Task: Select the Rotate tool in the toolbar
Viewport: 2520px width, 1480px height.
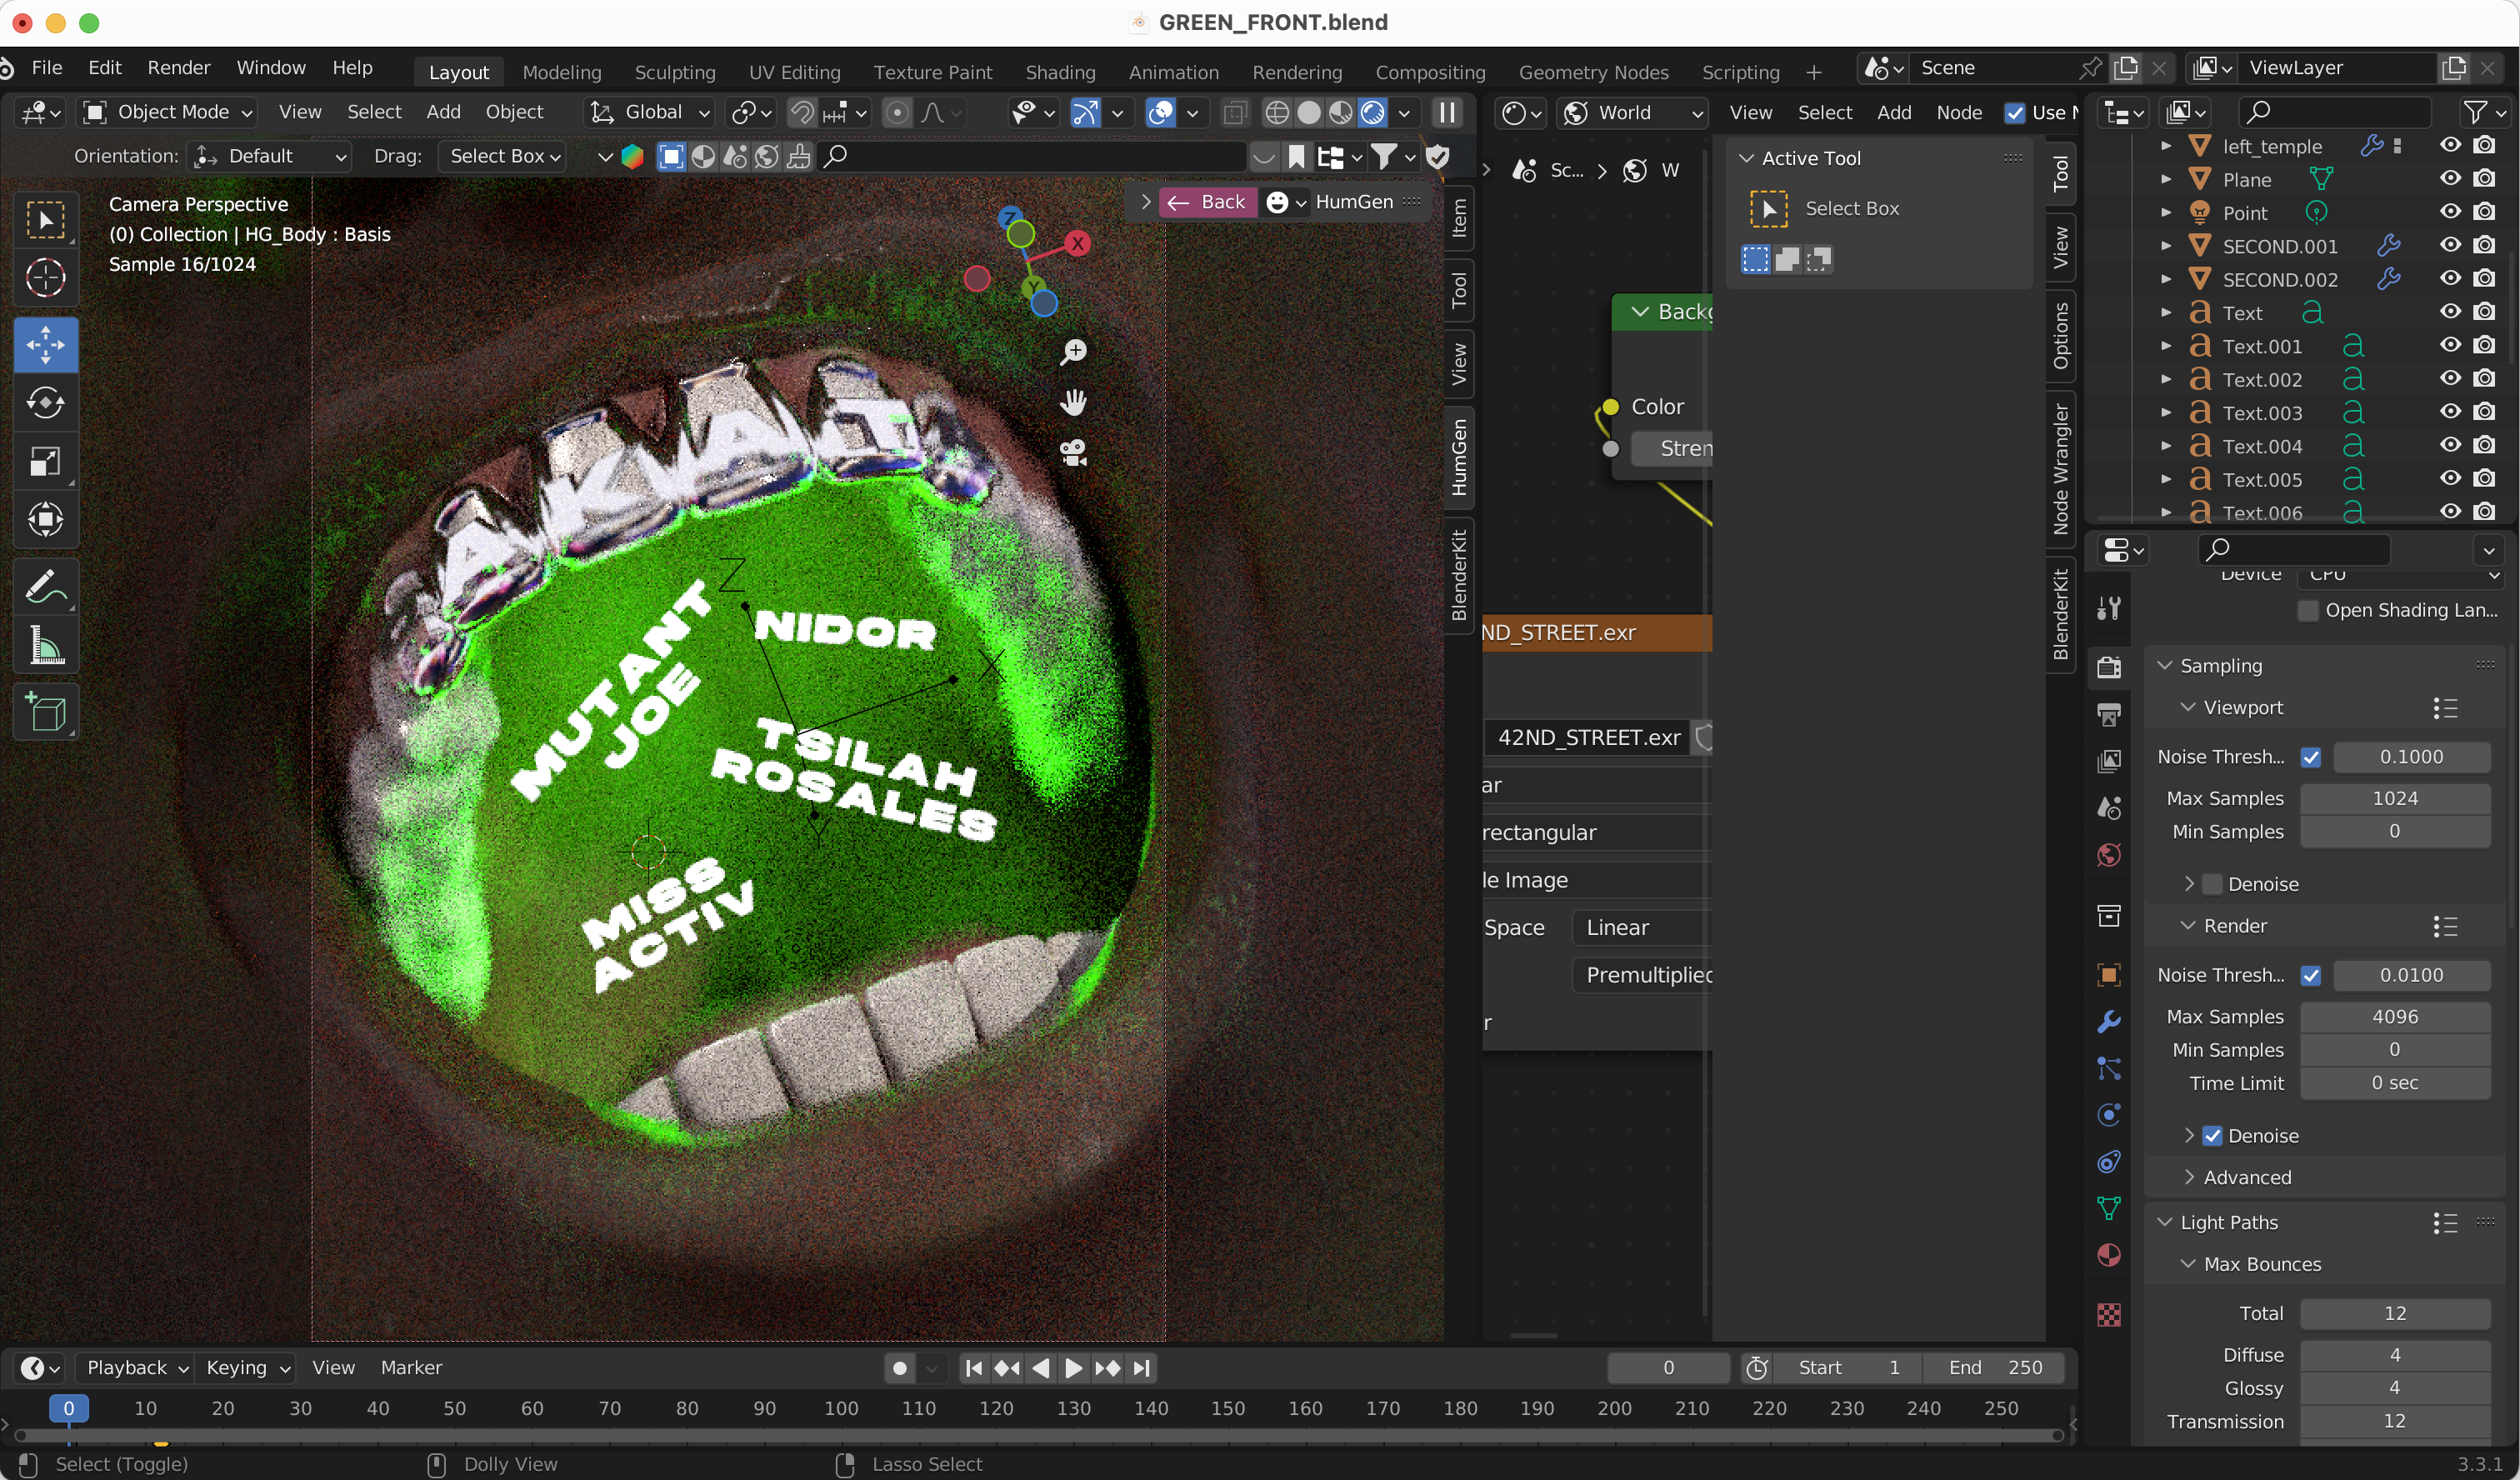Action: [x=45, y=403]
